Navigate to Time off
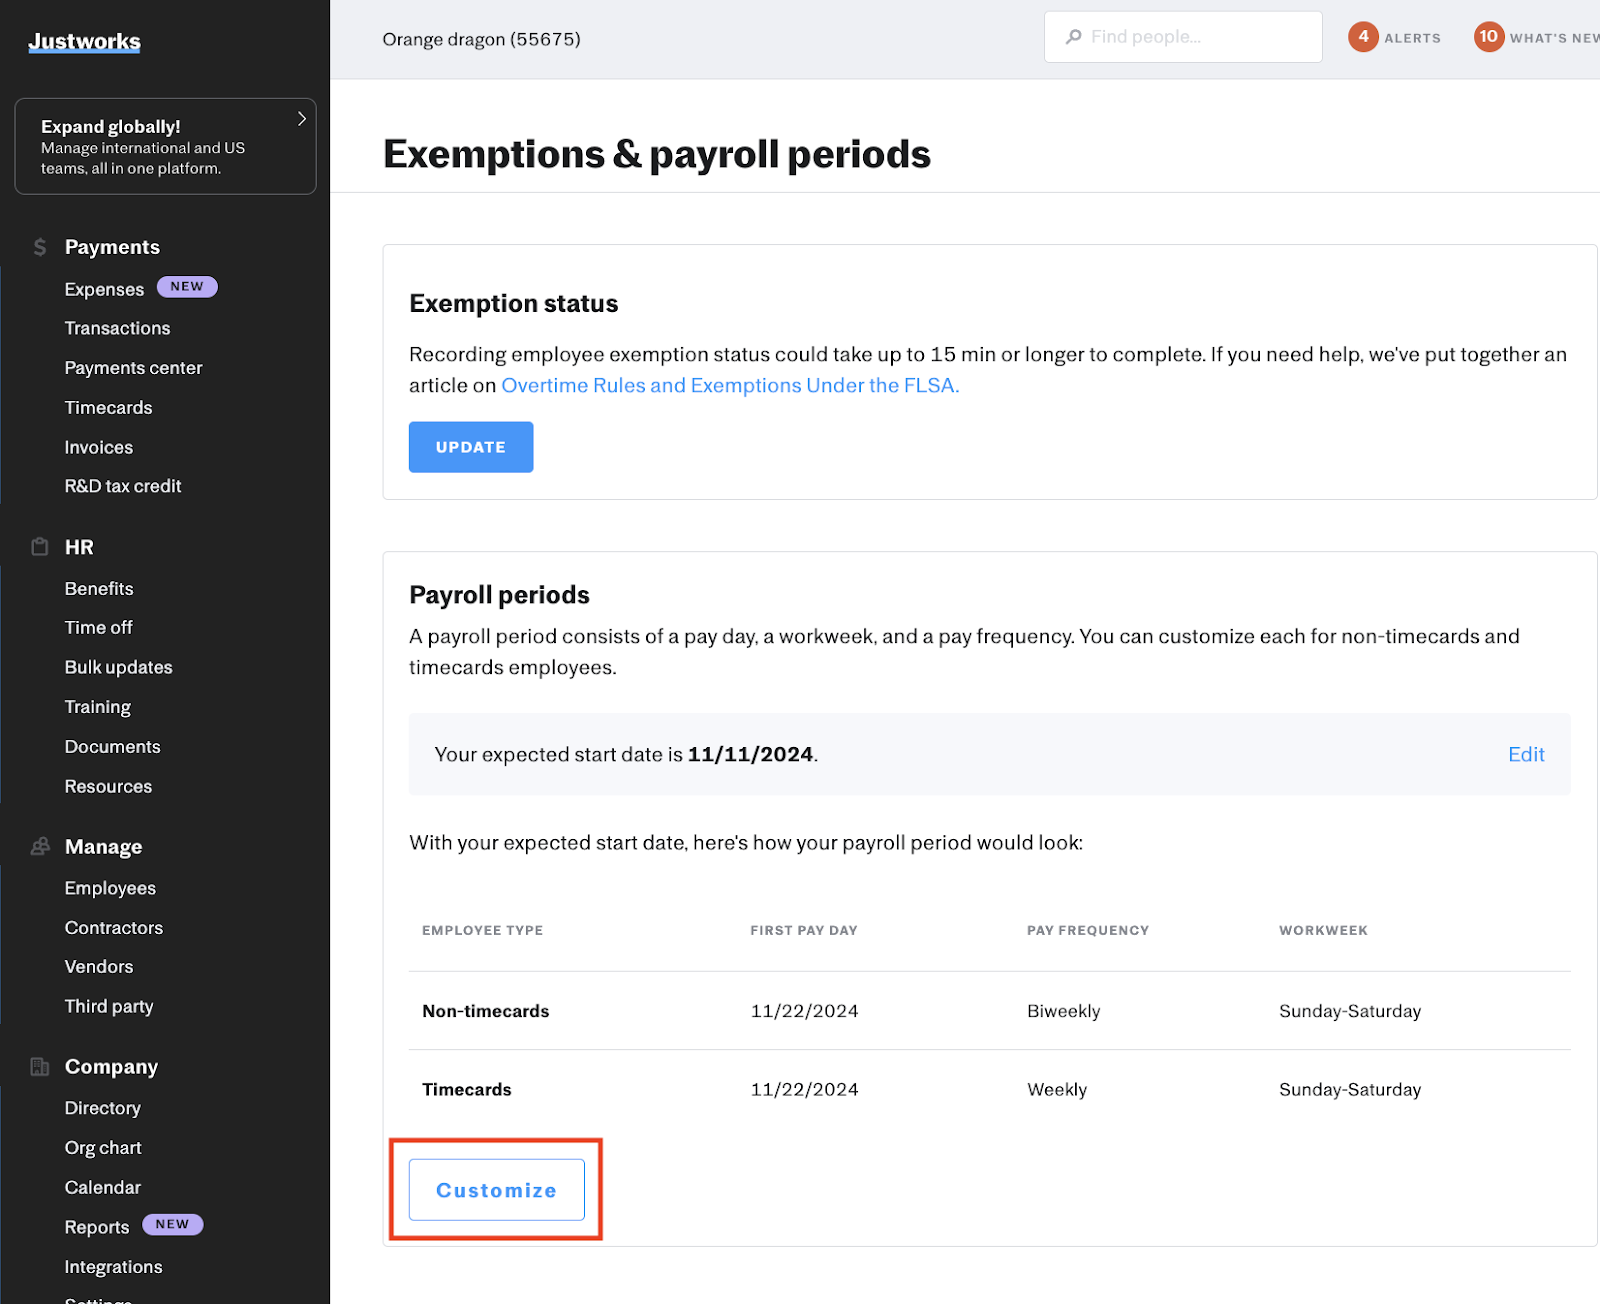Image resolution: width=1600 pixels, height=1304 pixels. pos(98,627)
